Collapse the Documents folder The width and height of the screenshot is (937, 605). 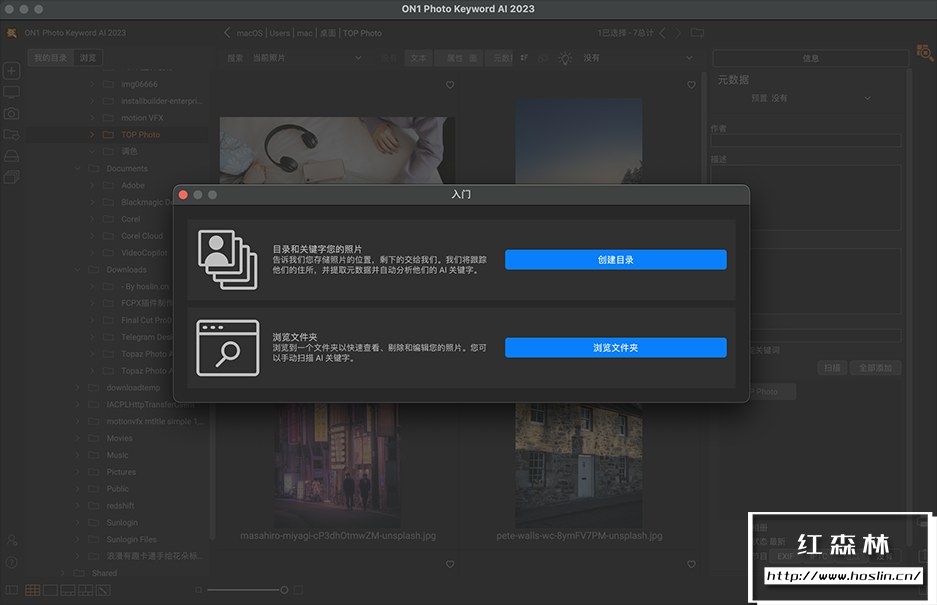(78, 169)
